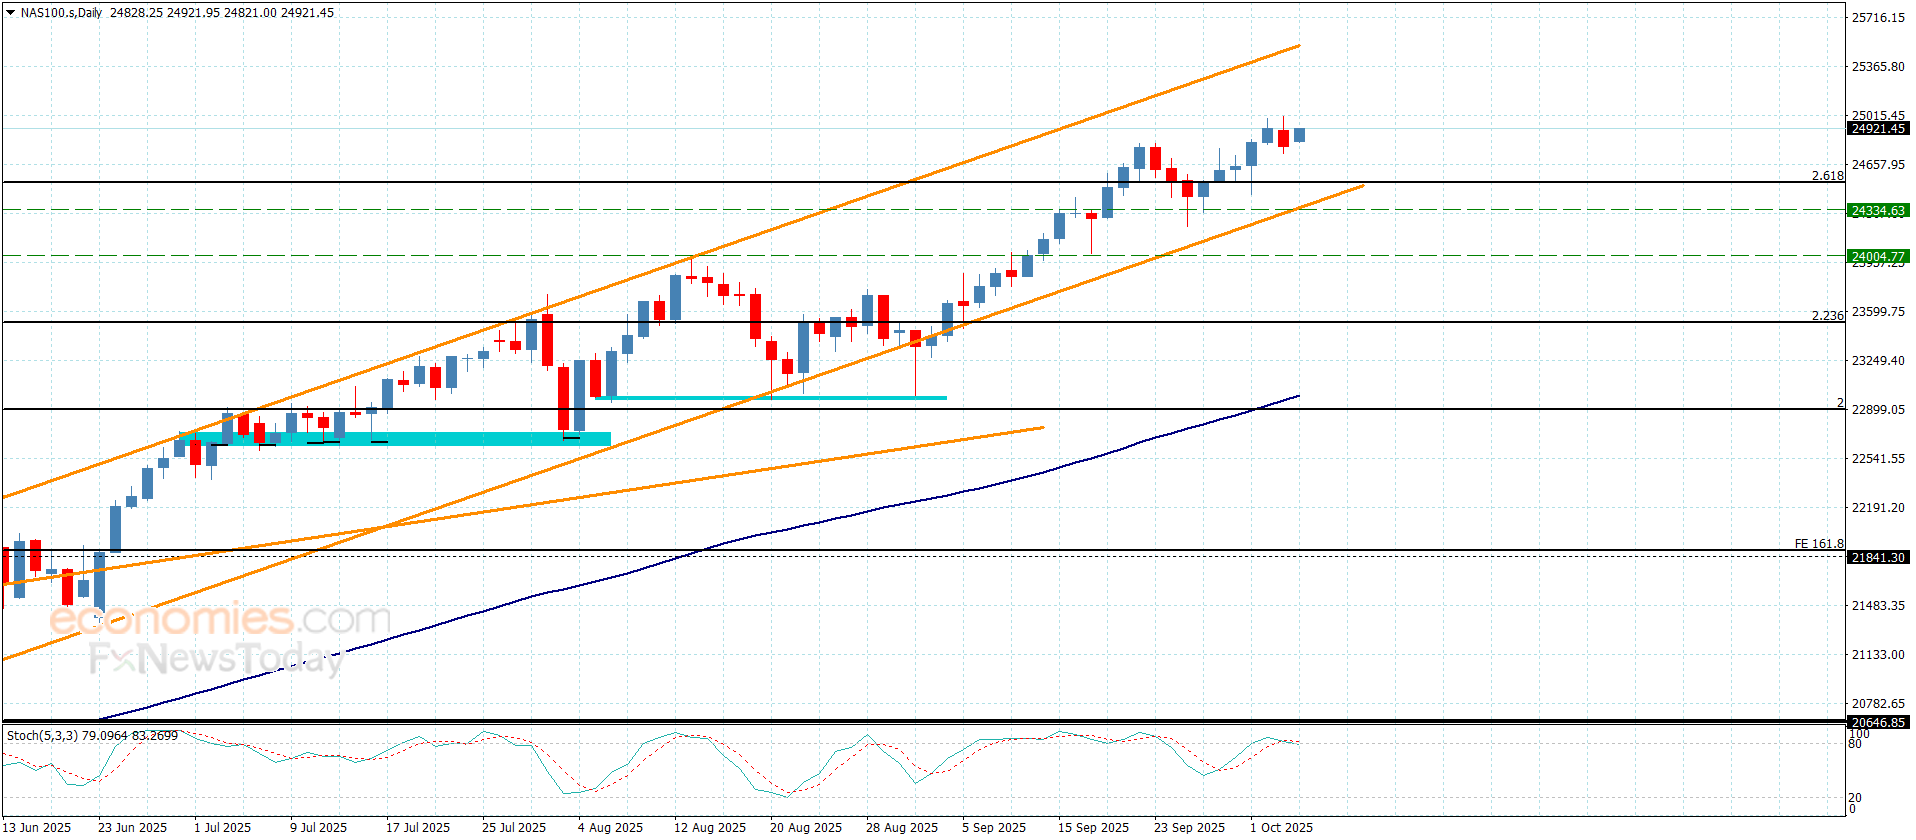
Task: Click the 22541.55 price axis value
Action: pos(1878,459)
